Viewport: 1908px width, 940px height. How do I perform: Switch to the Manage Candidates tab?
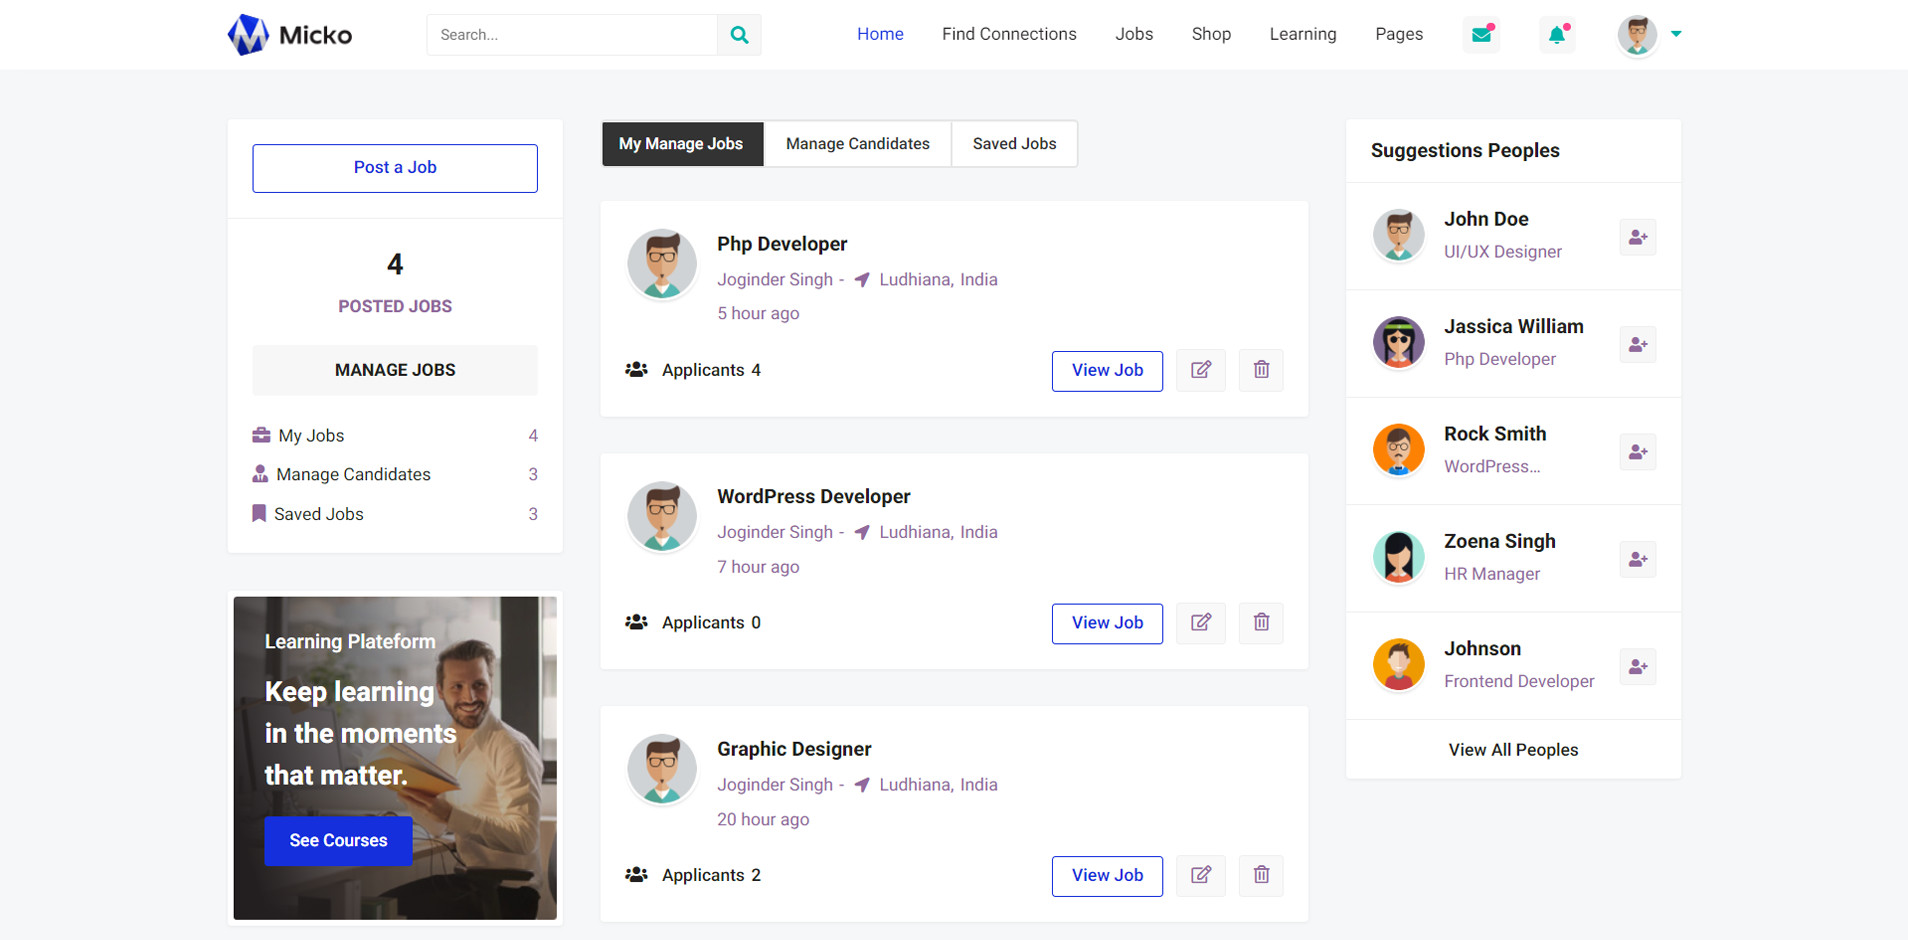(857, 144)
